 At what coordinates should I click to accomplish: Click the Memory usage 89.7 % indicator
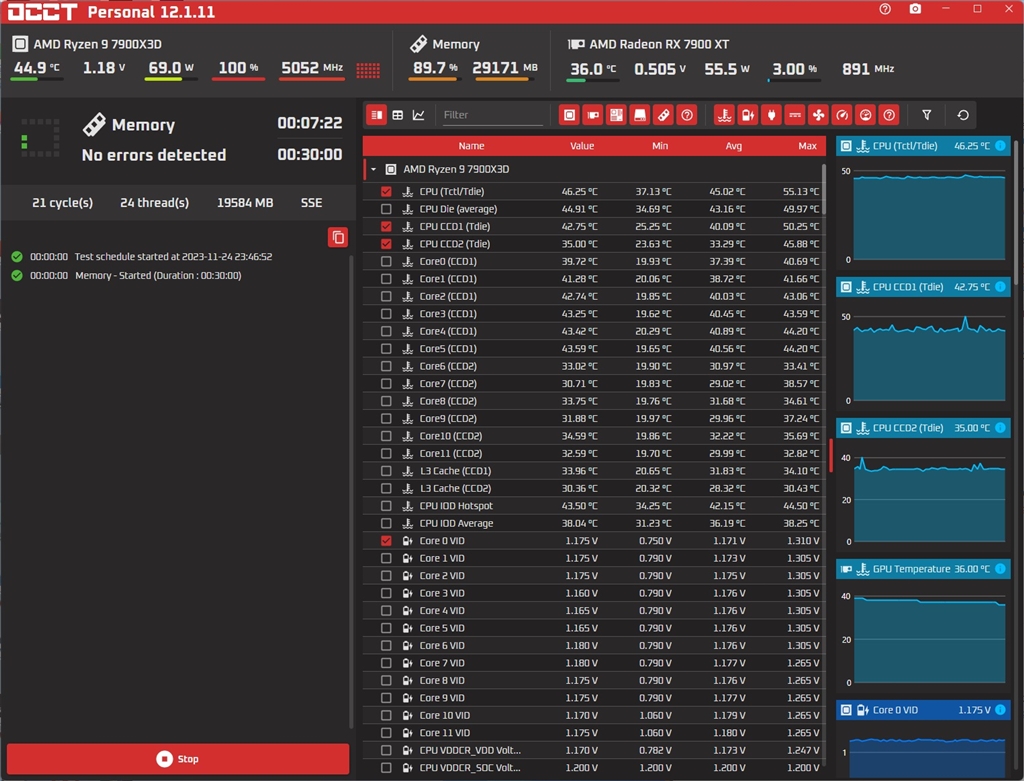pyautogui.click(x=434, y=69)
